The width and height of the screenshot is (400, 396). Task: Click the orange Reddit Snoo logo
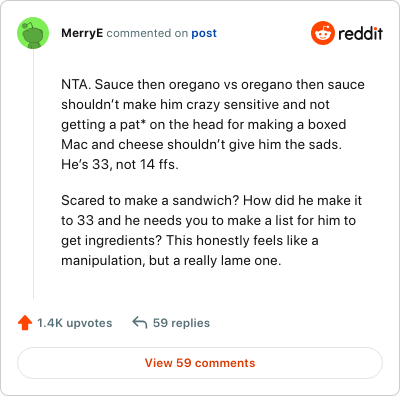pyautogui.click(x=322, y=33)
